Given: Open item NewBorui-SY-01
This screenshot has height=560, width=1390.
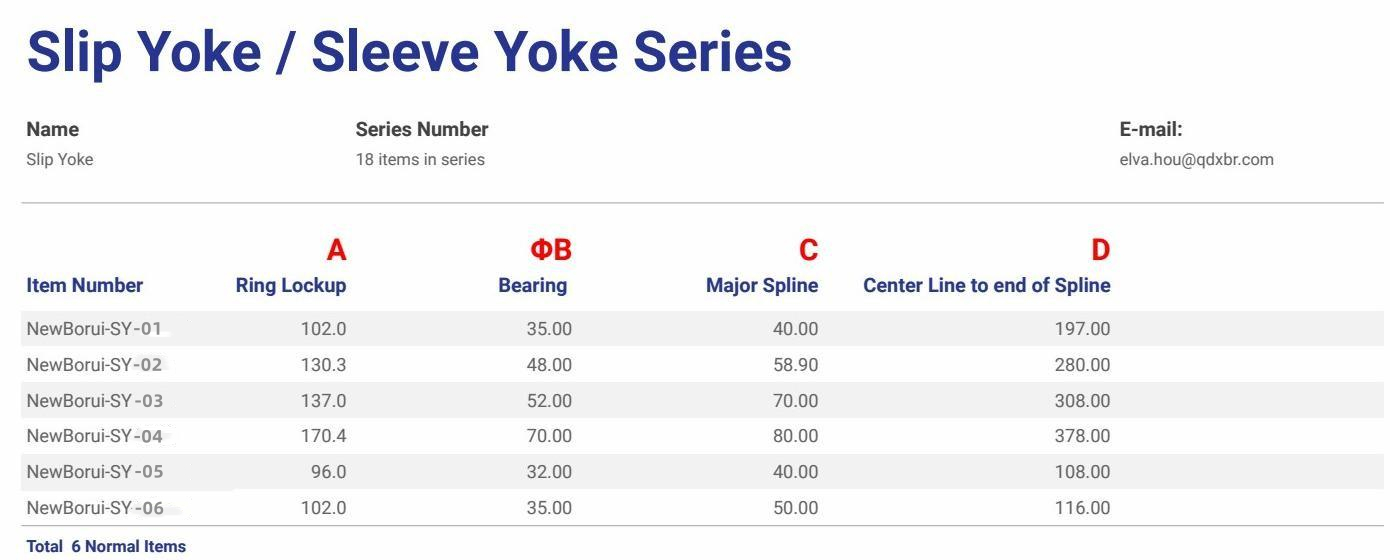Looking at the screenshot, I should (95, 329).
